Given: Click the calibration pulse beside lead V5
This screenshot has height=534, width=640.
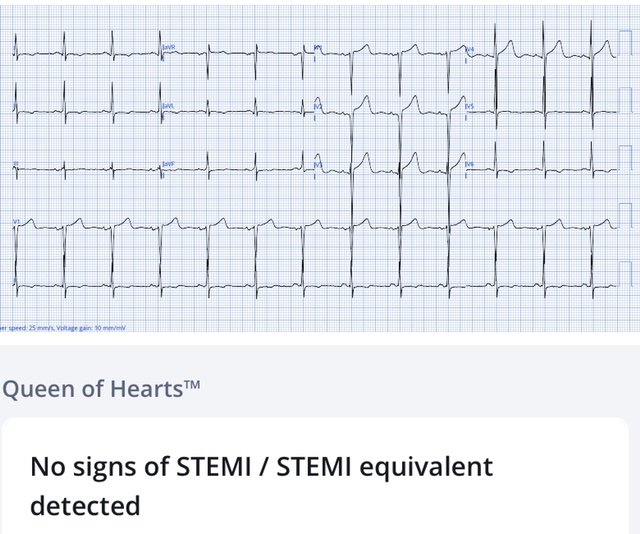Looking at the screenshot, I should tap(625, 100).
